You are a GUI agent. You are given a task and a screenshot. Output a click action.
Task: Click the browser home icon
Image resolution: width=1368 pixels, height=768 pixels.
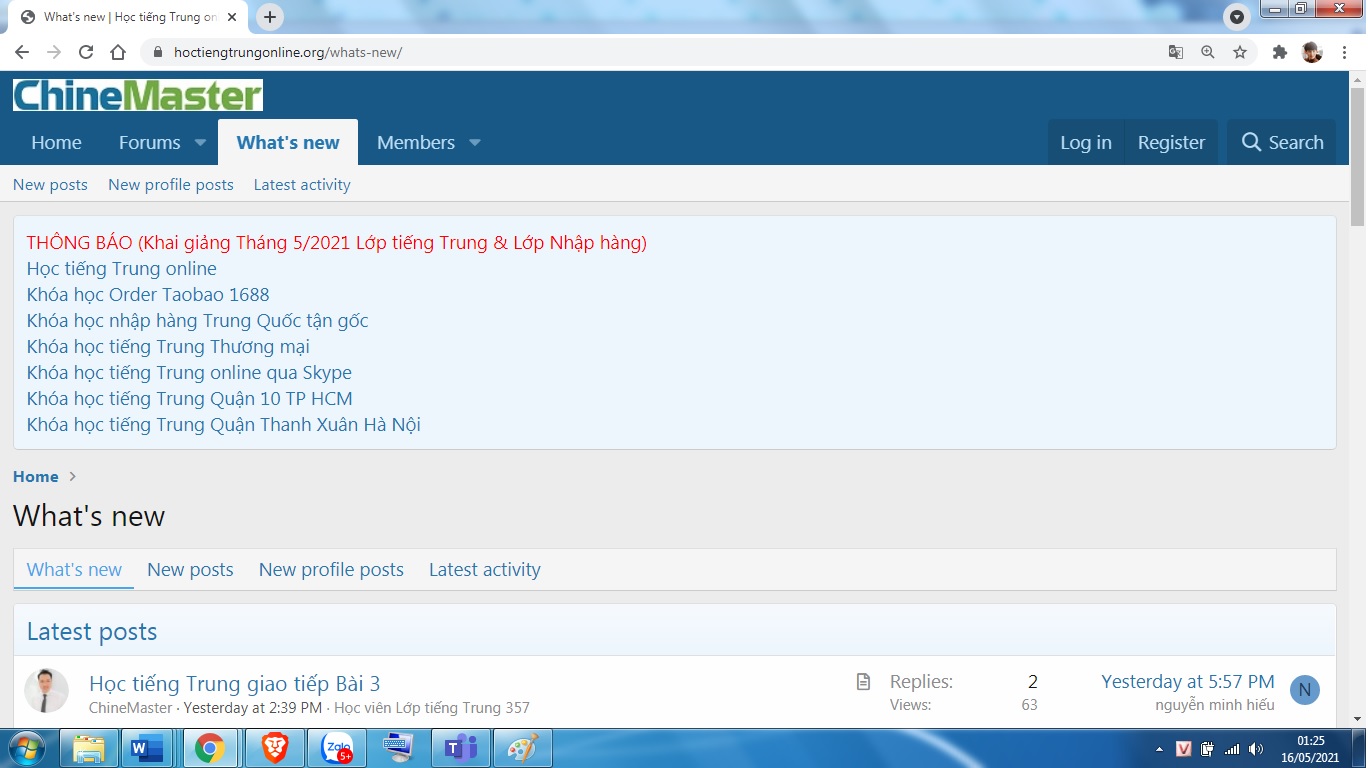pos(118,52)
